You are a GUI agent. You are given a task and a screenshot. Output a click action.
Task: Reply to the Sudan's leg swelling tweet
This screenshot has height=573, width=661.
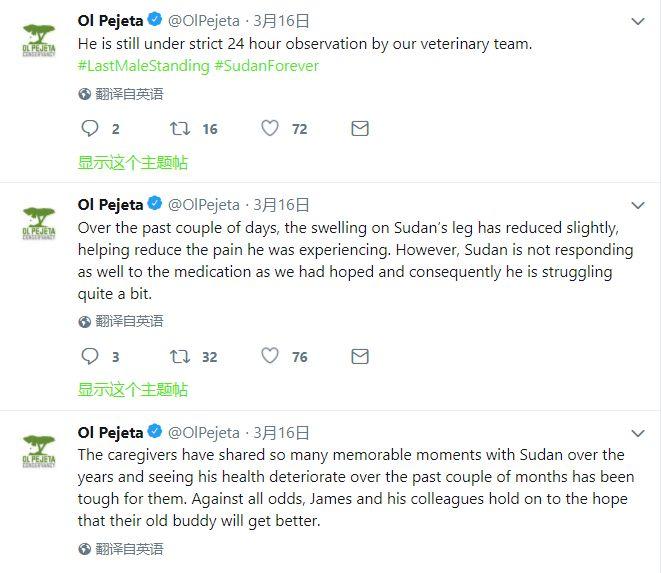point(89,356)
